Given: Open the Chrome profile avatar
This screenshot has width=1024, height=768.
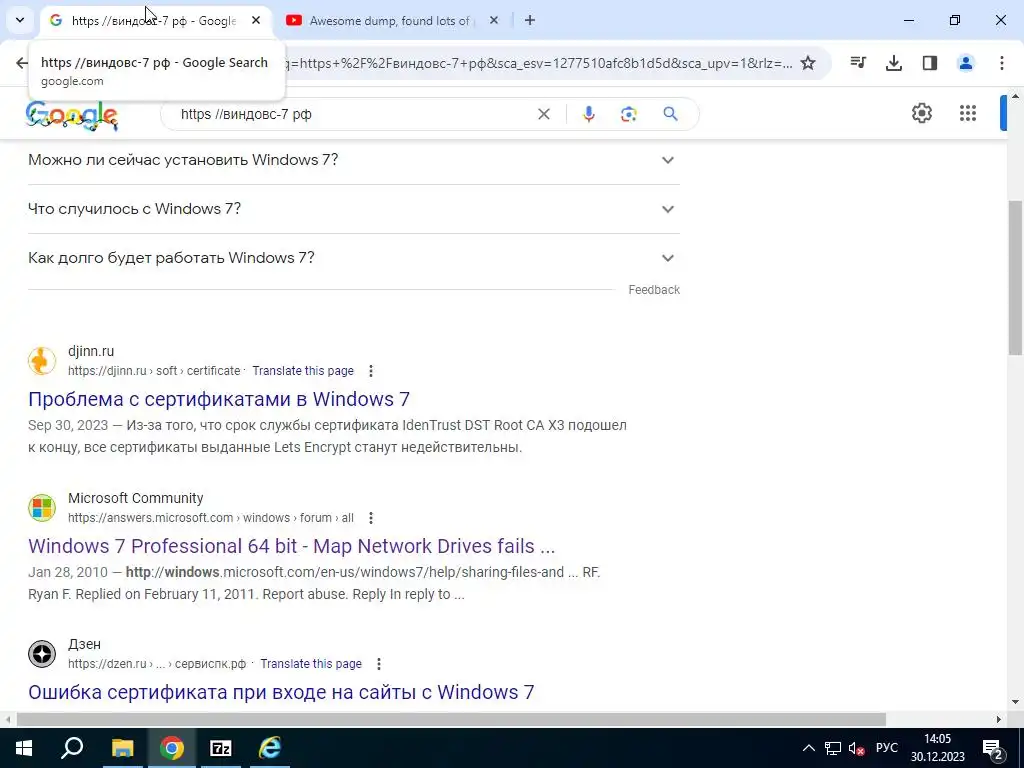Looking at the screenshot, I should coord(965,63).
